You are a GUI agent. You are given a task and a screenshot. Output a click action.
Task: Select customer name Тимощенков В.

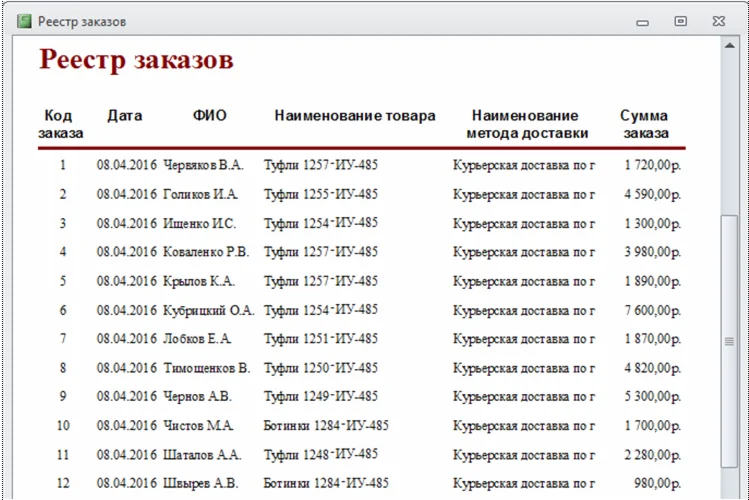[207, 368]
